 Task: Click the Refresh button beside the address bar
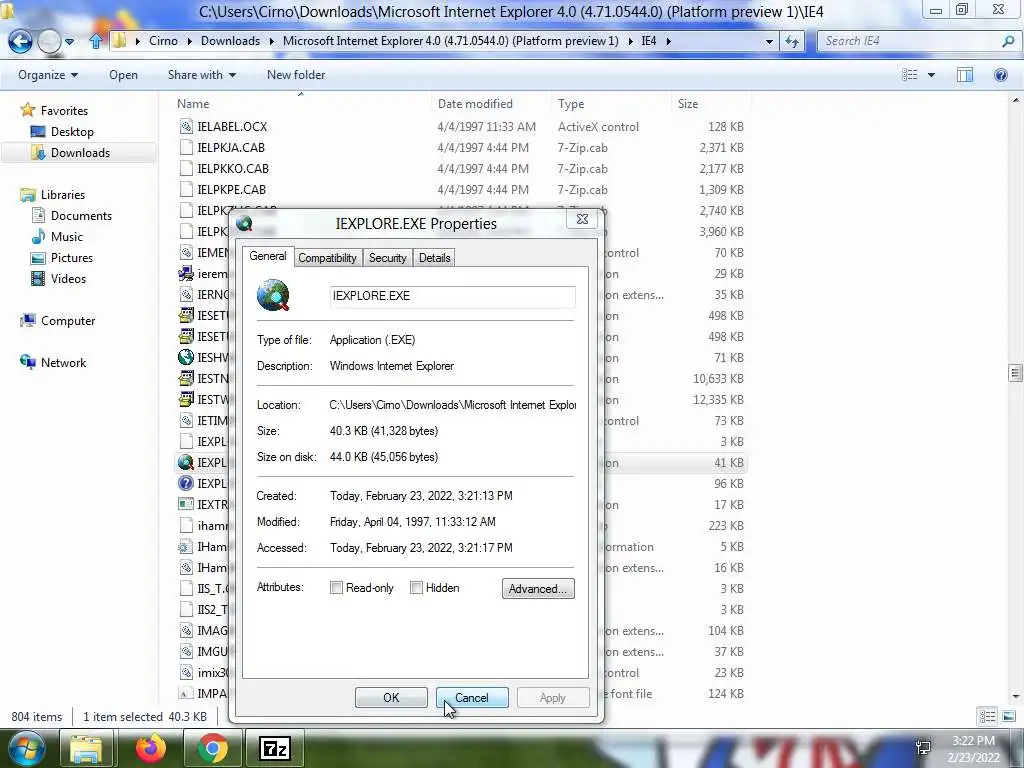(x=792, y=41)
